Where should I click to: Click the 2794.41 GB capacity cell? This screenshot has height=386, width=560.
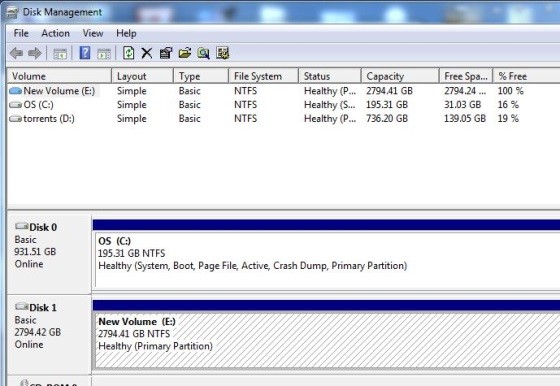point(389,91)
